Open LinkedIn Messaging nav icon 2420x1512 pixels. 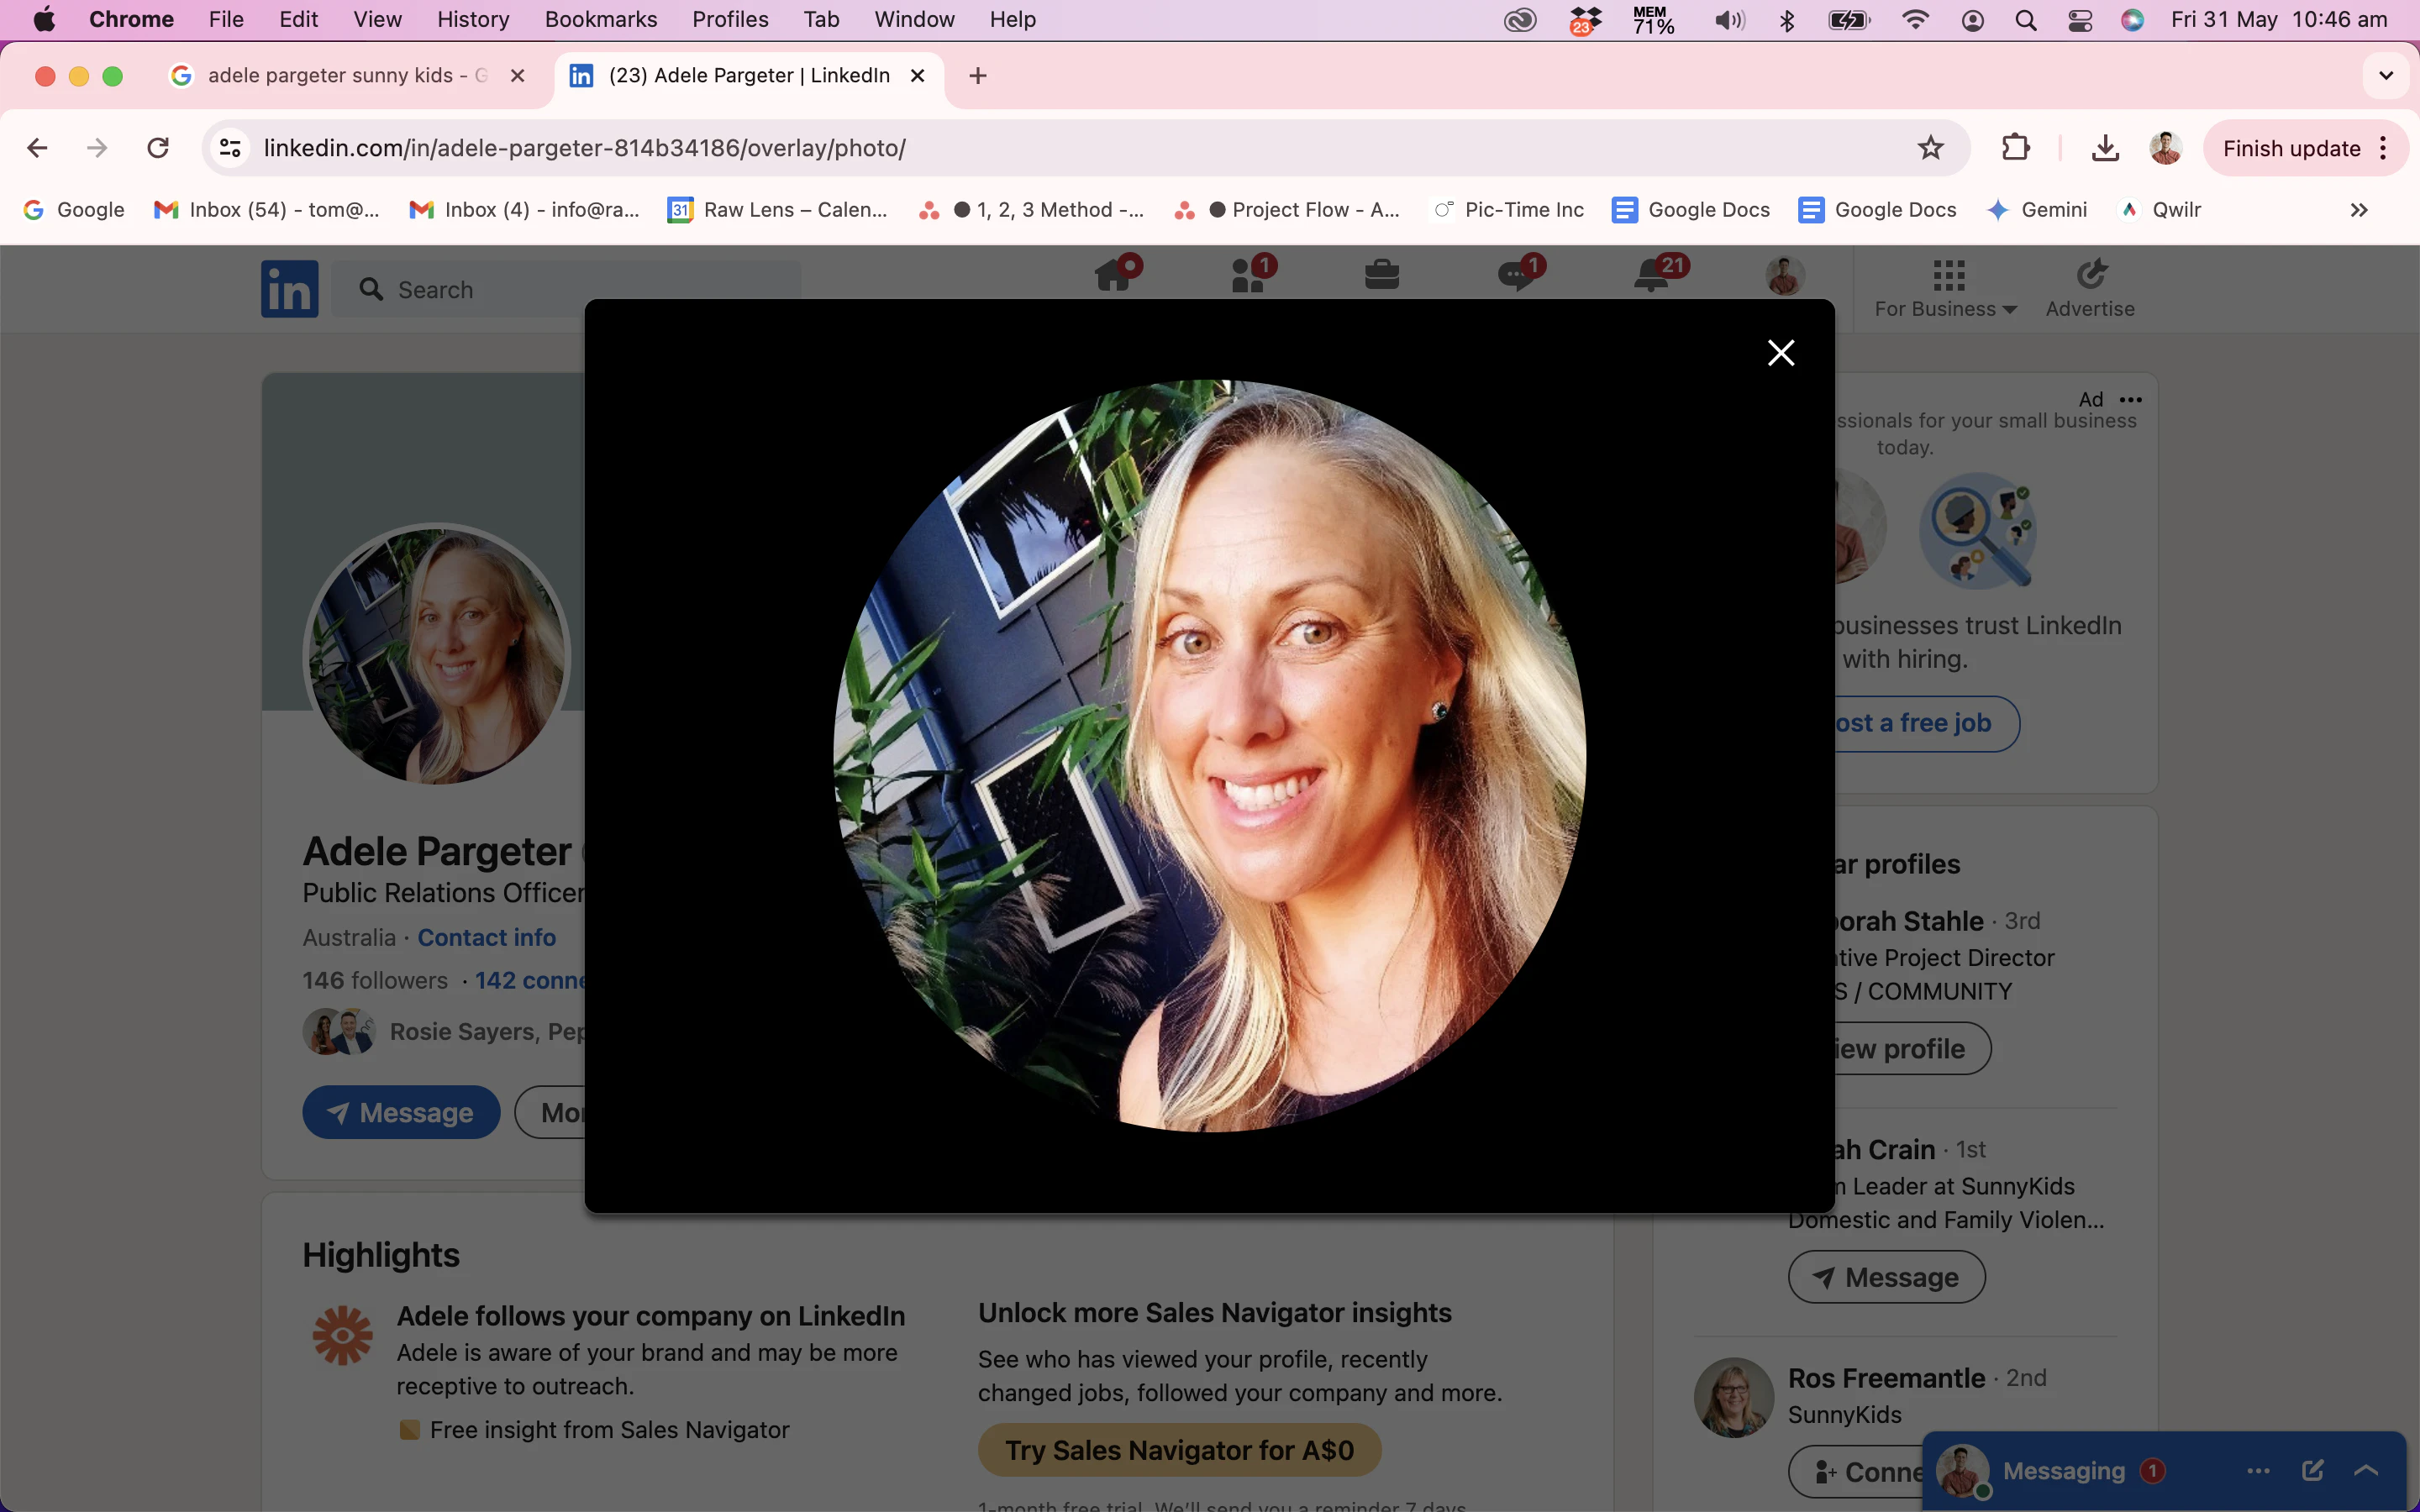1516,276
